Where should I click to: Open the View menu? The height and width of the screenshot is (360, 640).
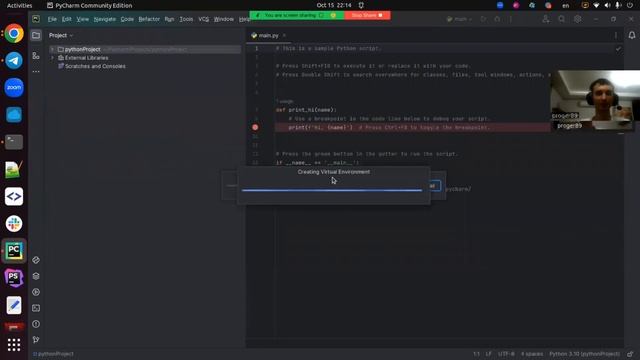(x=82, y=19)
